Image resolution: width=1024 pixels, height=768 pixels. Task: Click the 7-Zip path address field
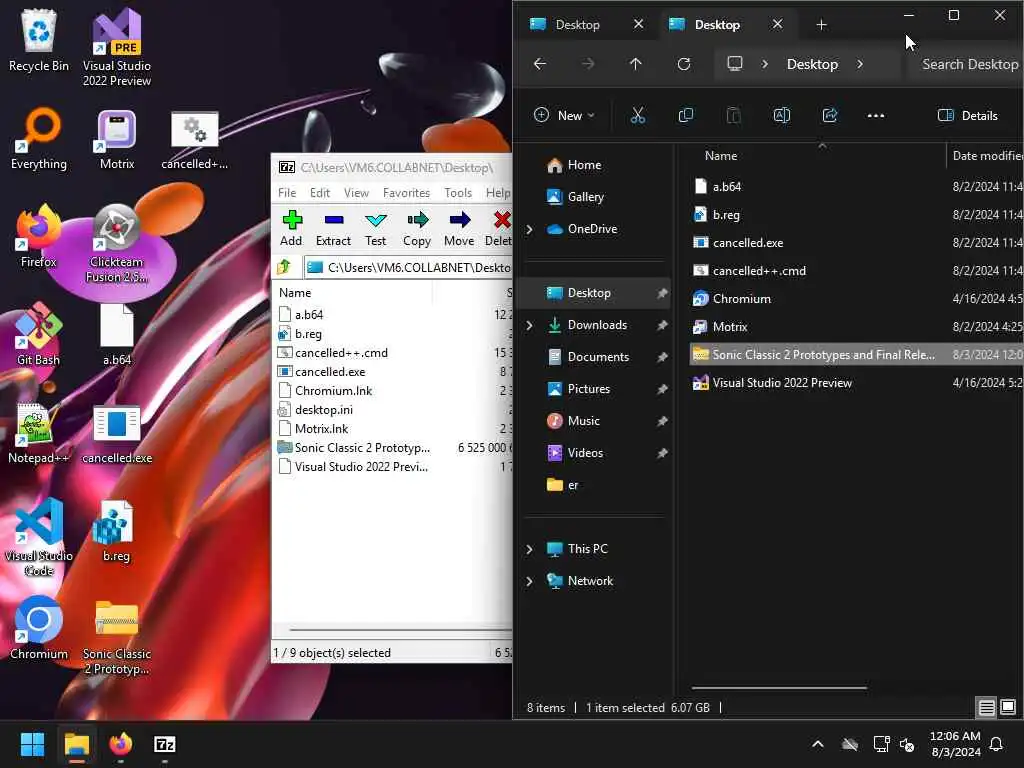pos(408,267)
